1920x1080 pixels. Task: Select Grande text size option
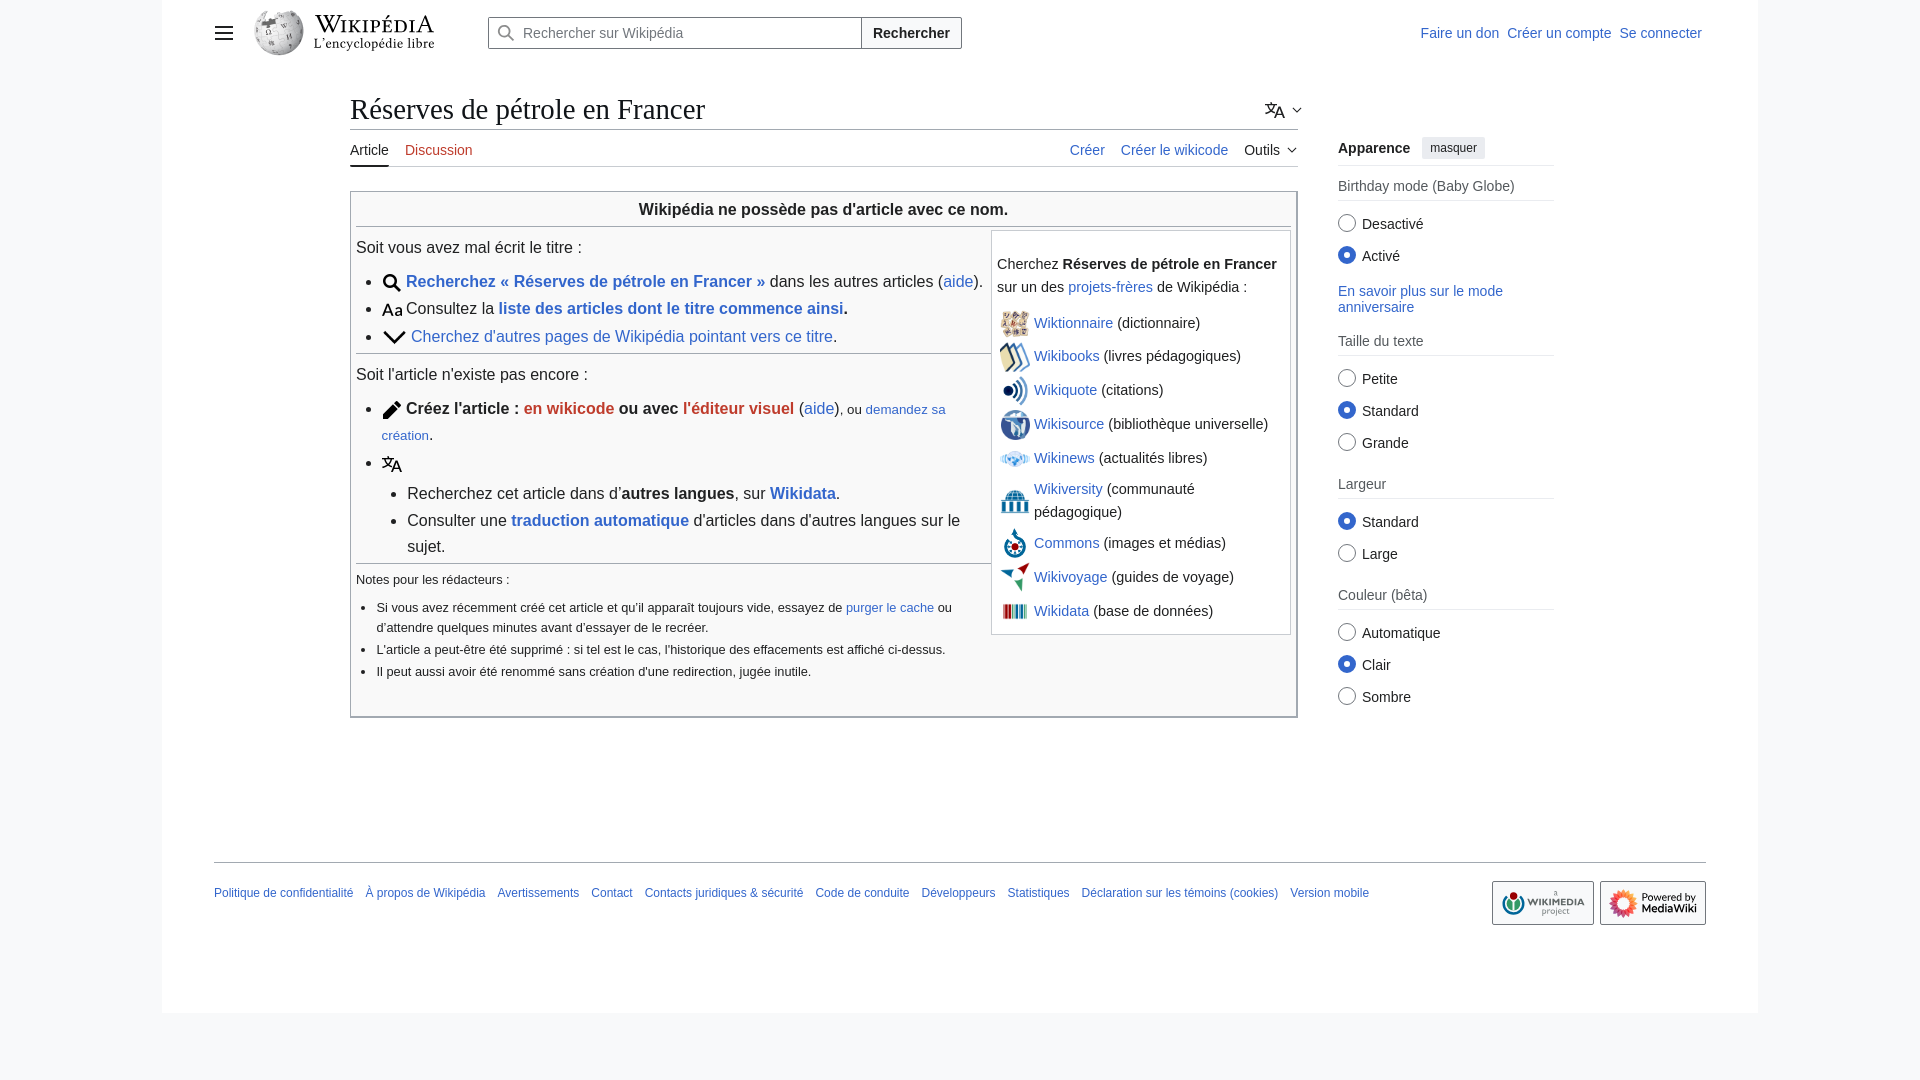coord(1347,442)
